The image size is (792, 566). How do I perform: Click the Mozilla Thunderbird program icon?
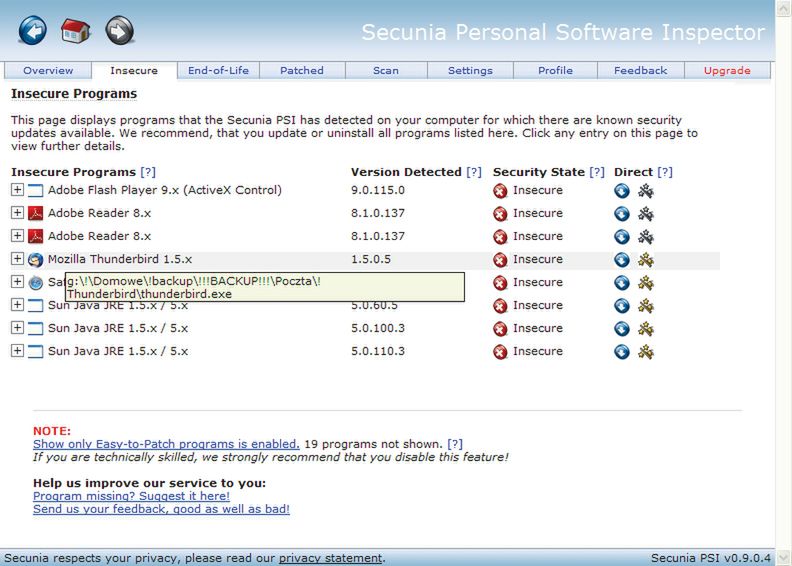[35, 260]
